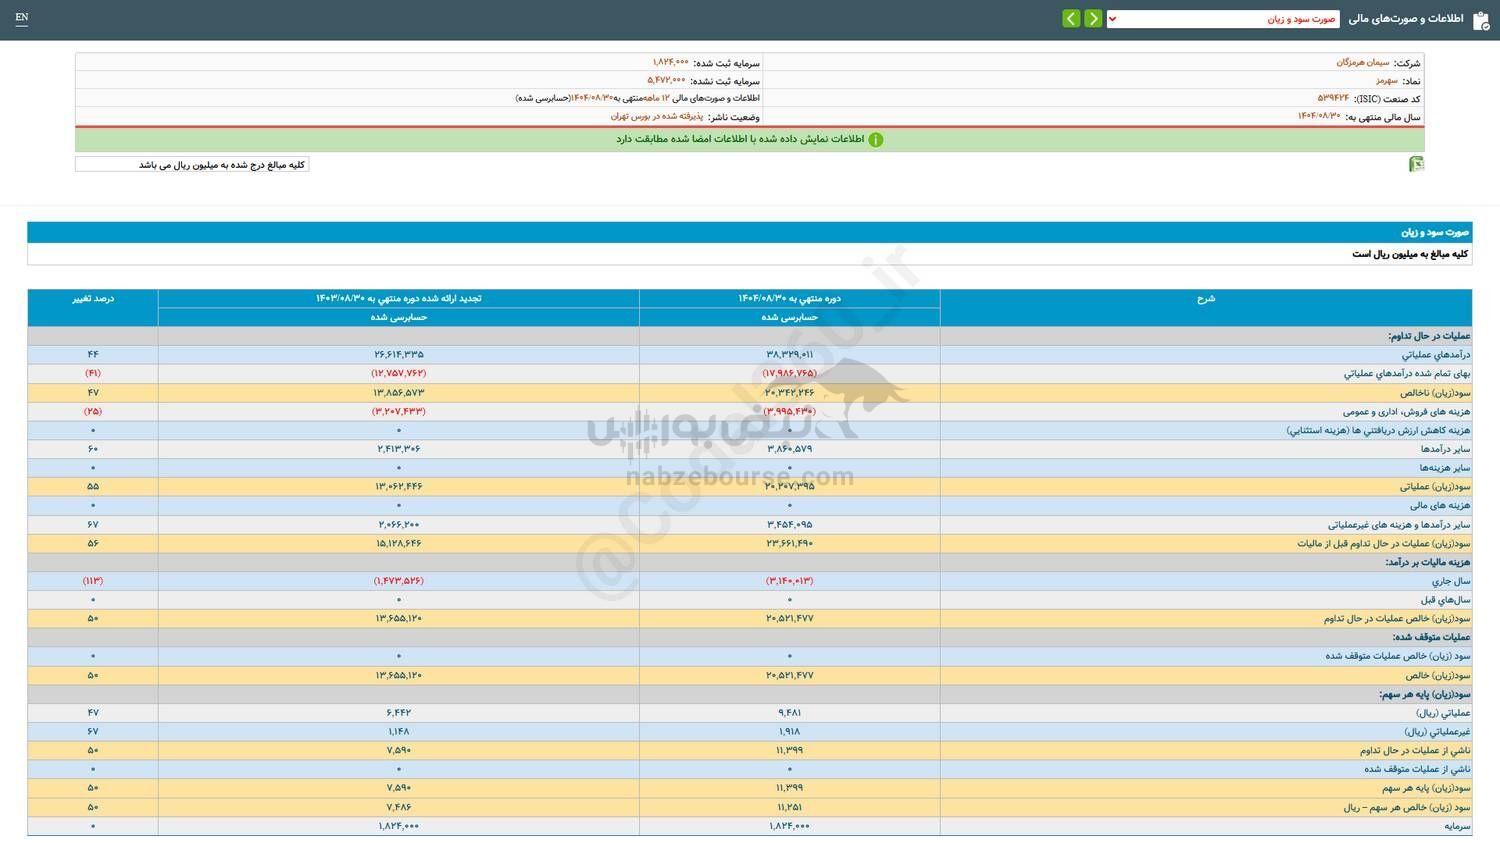The image size is (1500, 843).
Task: Switch site language by clicking EN
Action: coord(22,18)
